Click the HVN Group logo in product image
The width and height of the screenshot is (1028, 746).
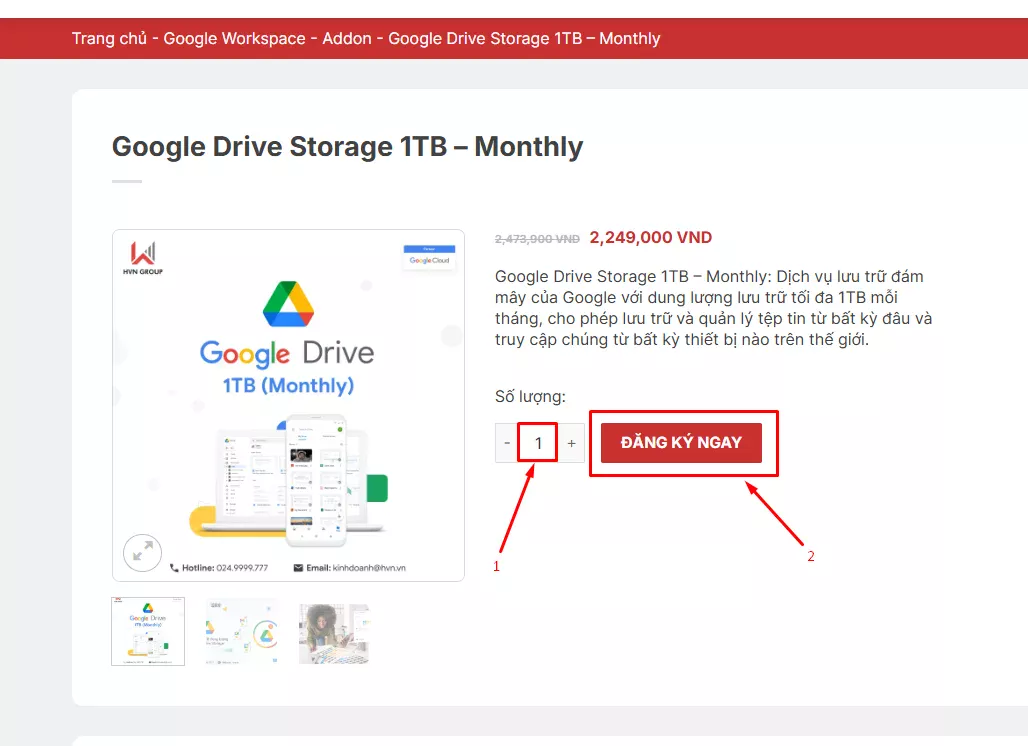pyautogui.click(x=144, y=257)
